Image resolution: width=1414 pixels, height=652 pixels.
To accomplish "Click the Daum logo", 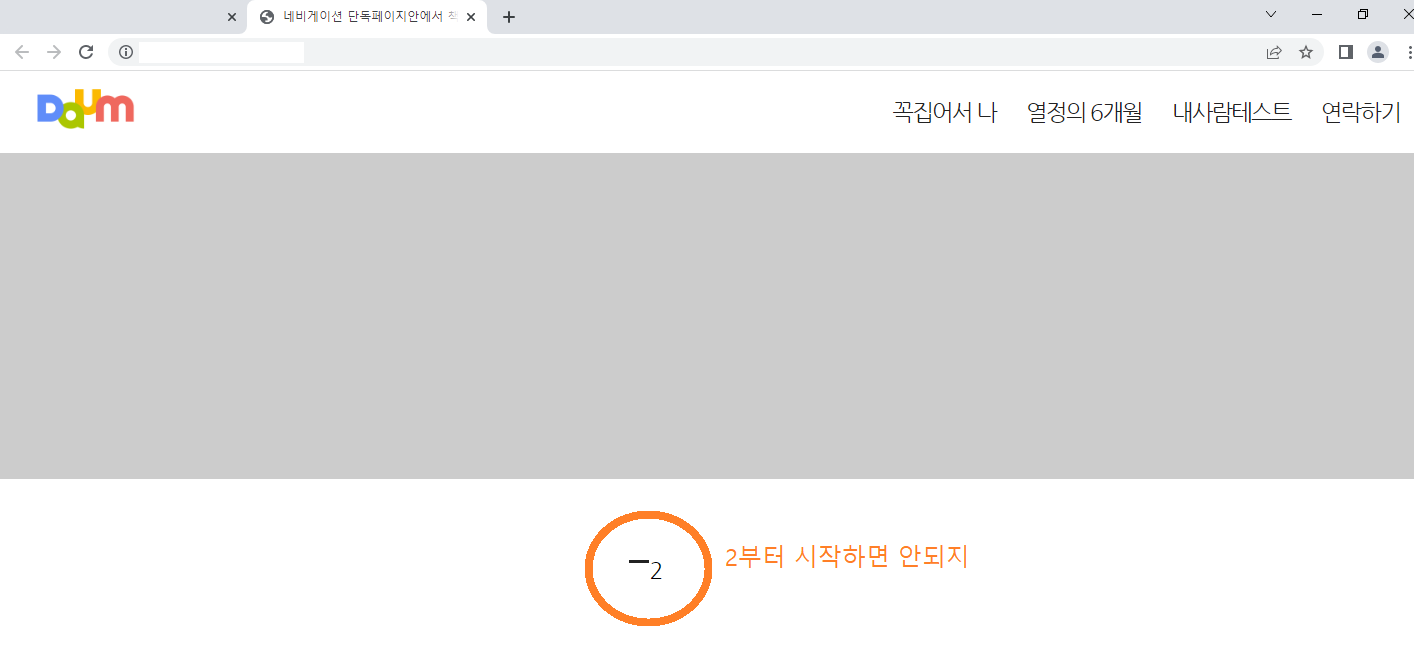I will click(x=85, y=109).
